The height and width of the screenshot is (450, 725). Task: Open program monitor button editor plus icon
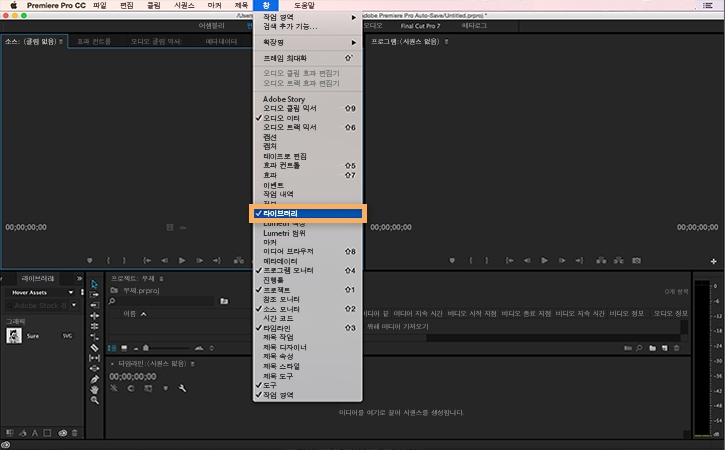point(713,261)
